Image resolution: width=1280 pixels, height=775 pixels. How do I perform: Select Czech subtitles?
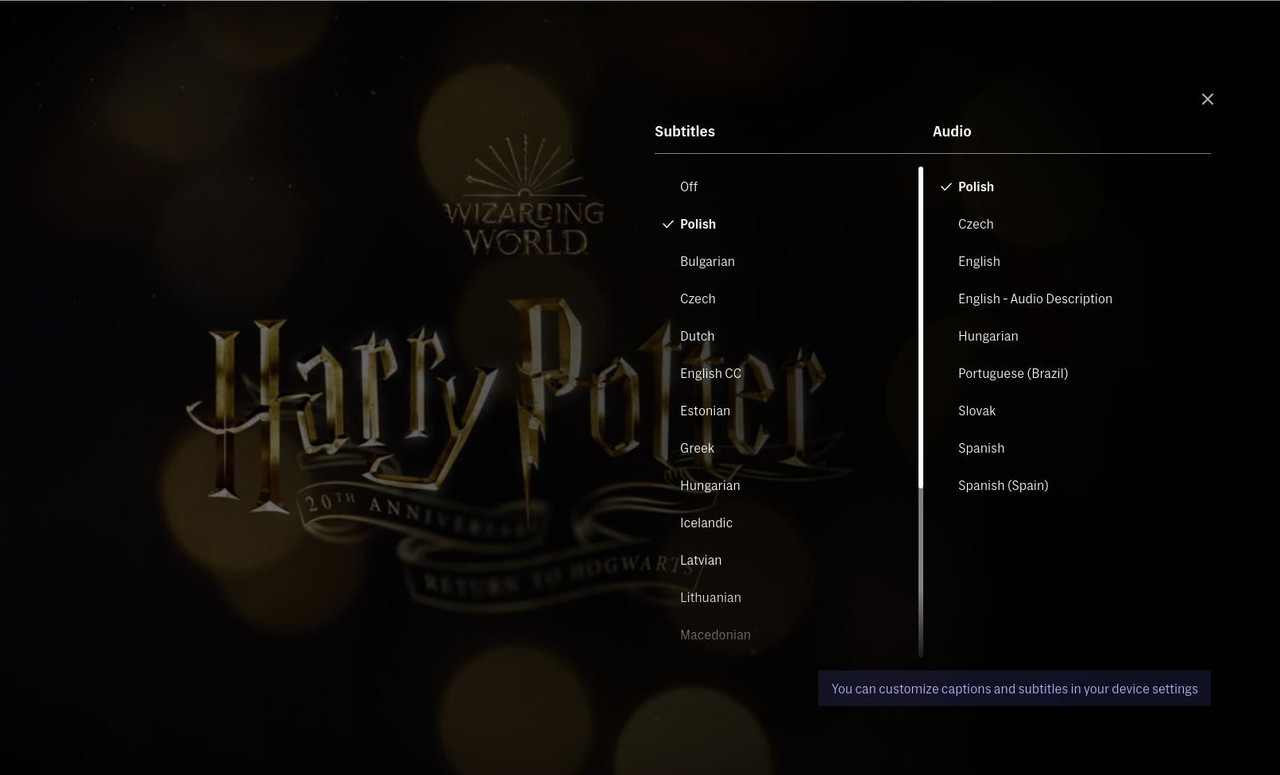coord(698,299)
